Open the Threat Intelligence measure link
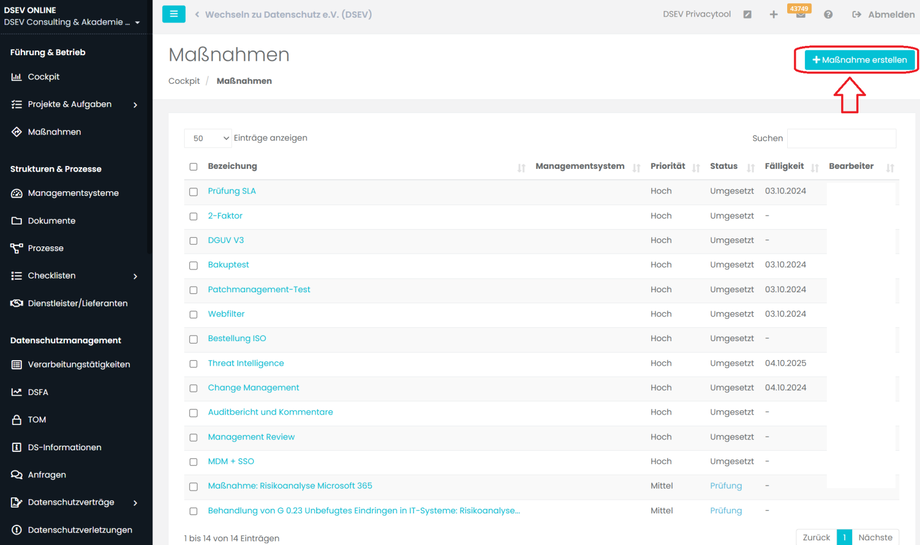The width and height of the screenshot is (920, 545). pyautogui.click(x=246, y=363)
